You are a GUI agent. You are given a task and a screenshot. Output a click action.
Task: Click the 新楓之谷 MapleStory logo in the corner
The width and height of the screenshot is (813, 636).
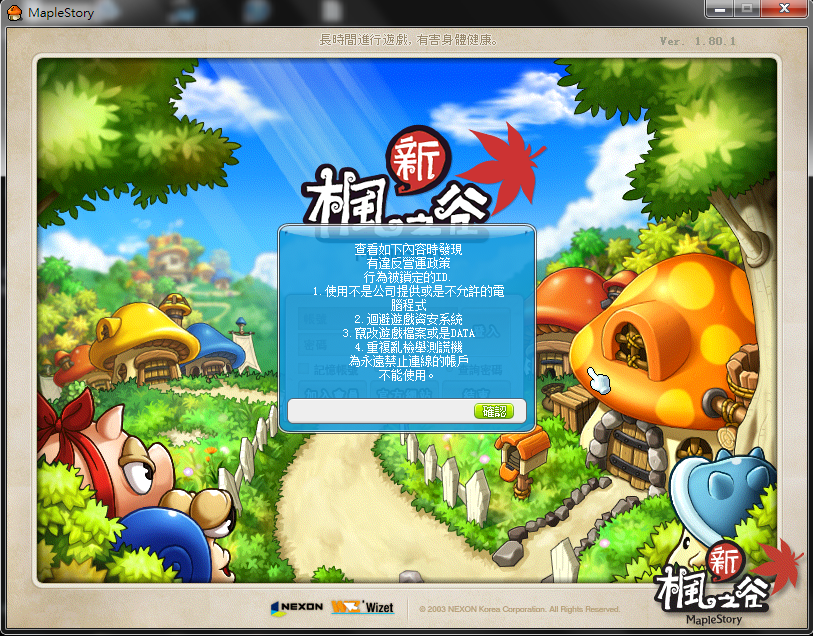pyautogui.click(x=730, y=581)
